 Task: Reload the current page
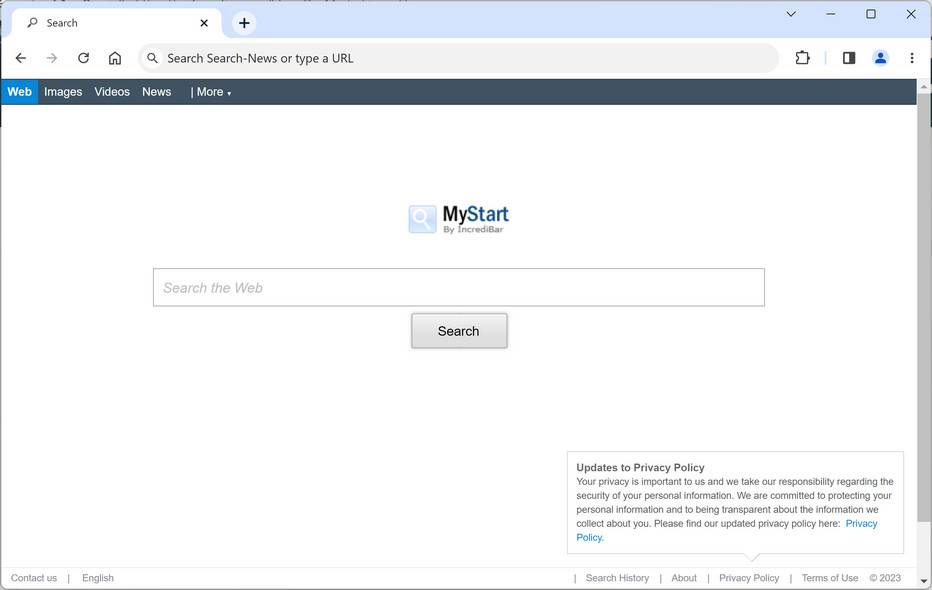click(83, 57)
